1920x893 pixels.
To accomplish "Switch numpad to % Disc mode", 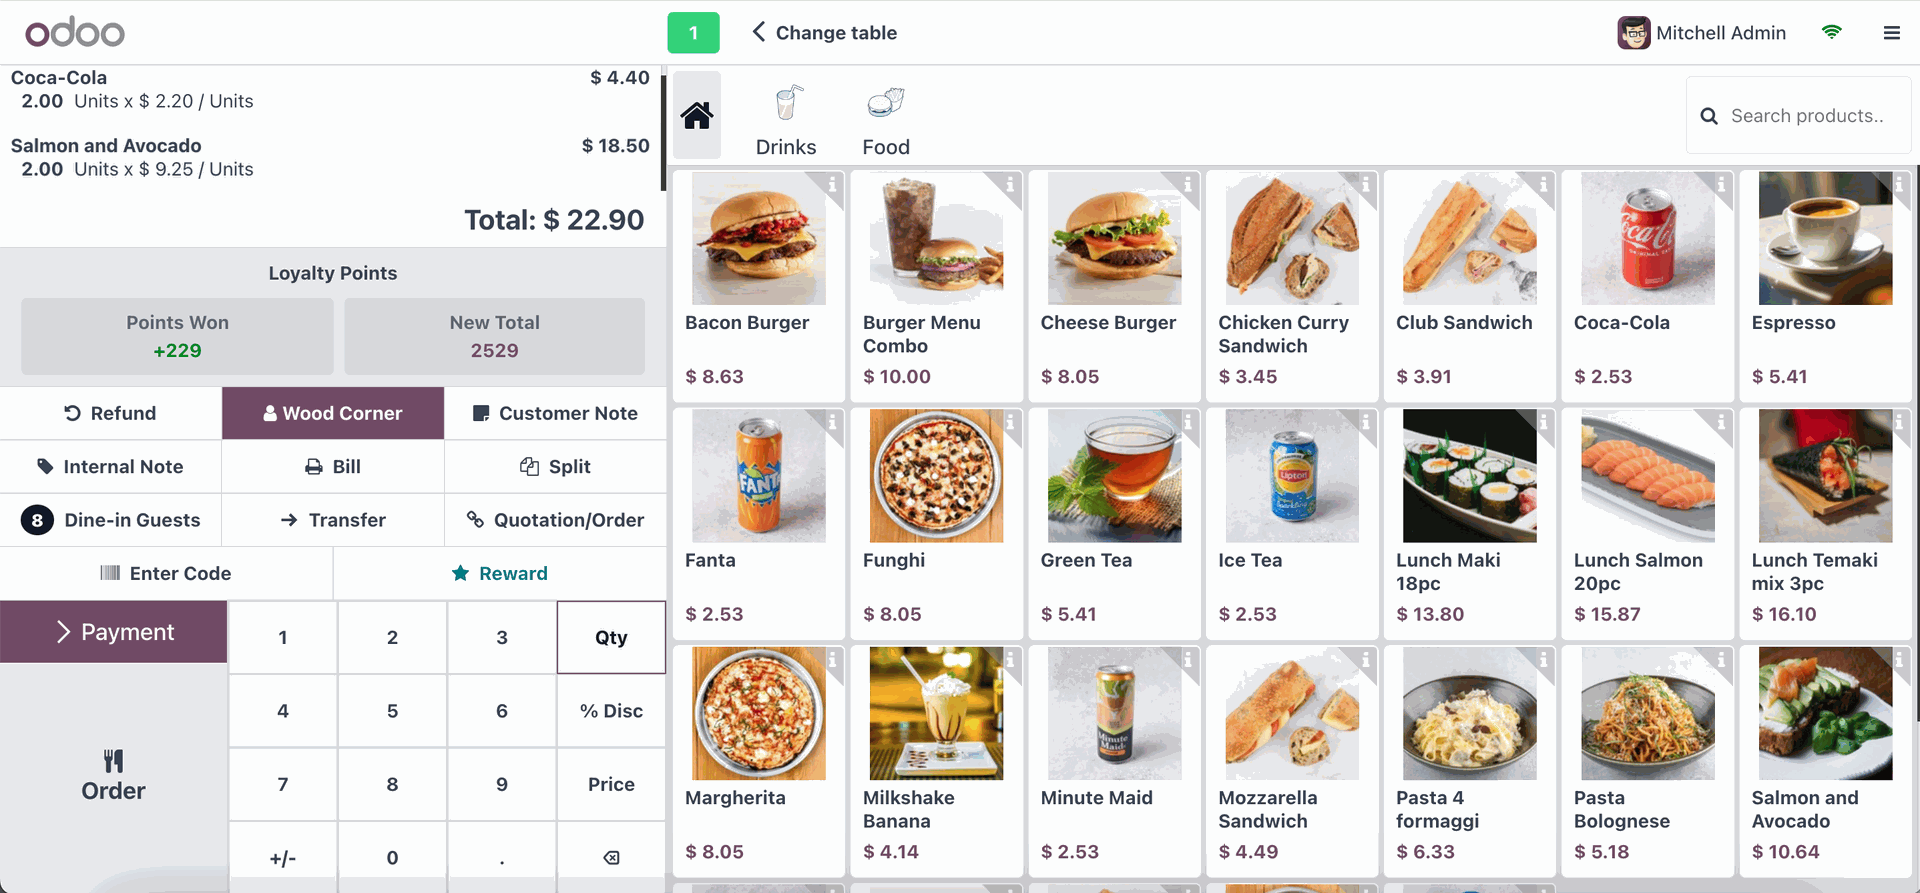I will tap(611, 711).
